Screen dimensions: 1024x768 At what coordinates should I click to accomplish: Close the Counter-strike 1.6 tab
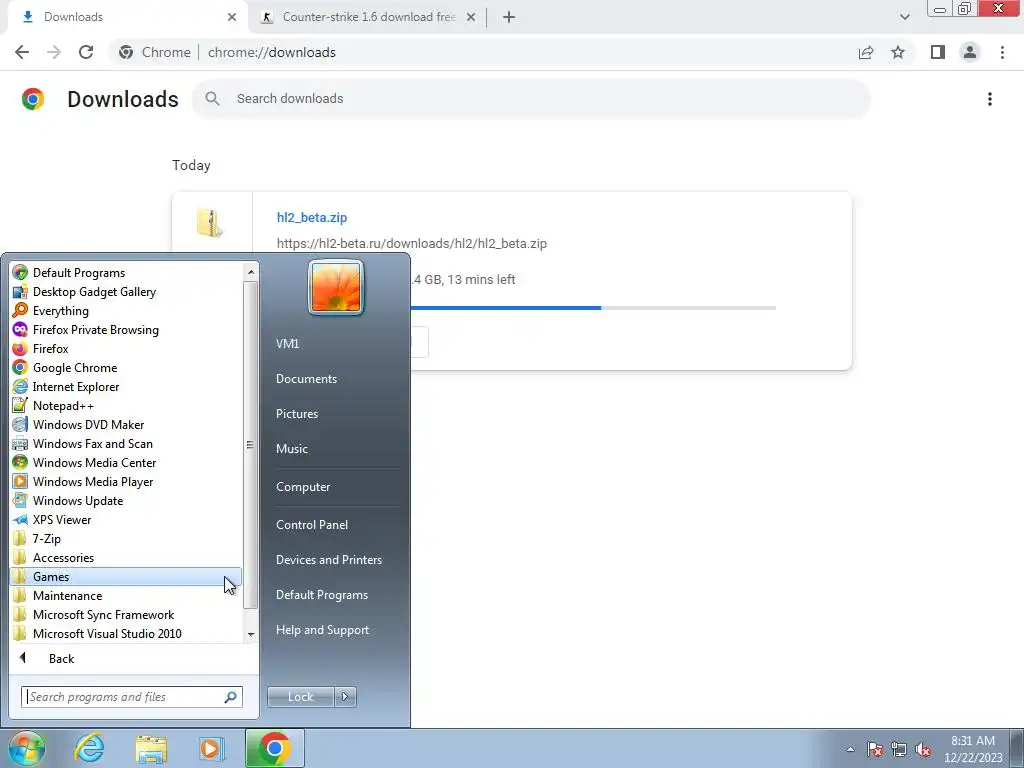click(471, 17)
